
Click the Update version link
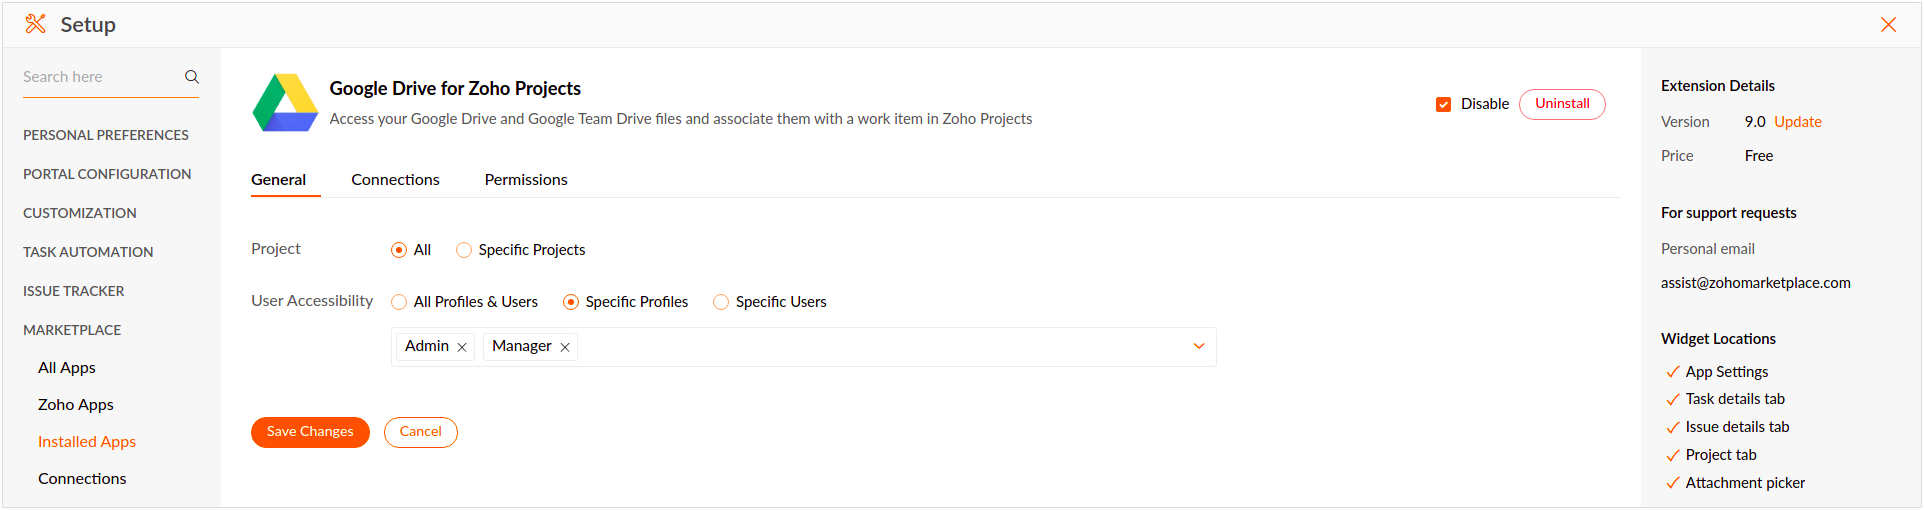(x=1797, y=122)
